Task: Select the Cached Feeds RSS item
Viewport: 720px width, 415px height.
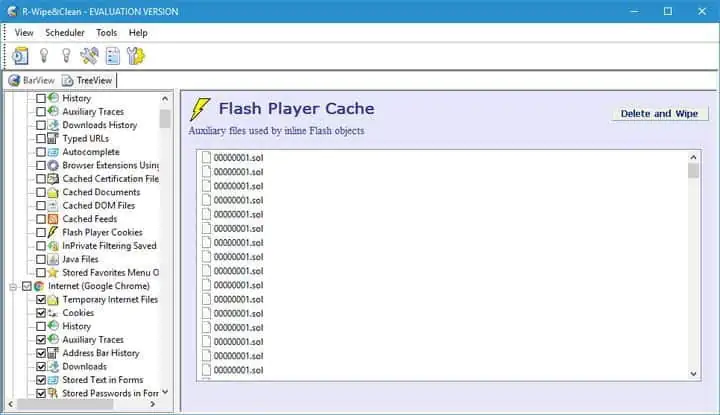Action: point(89,219)
